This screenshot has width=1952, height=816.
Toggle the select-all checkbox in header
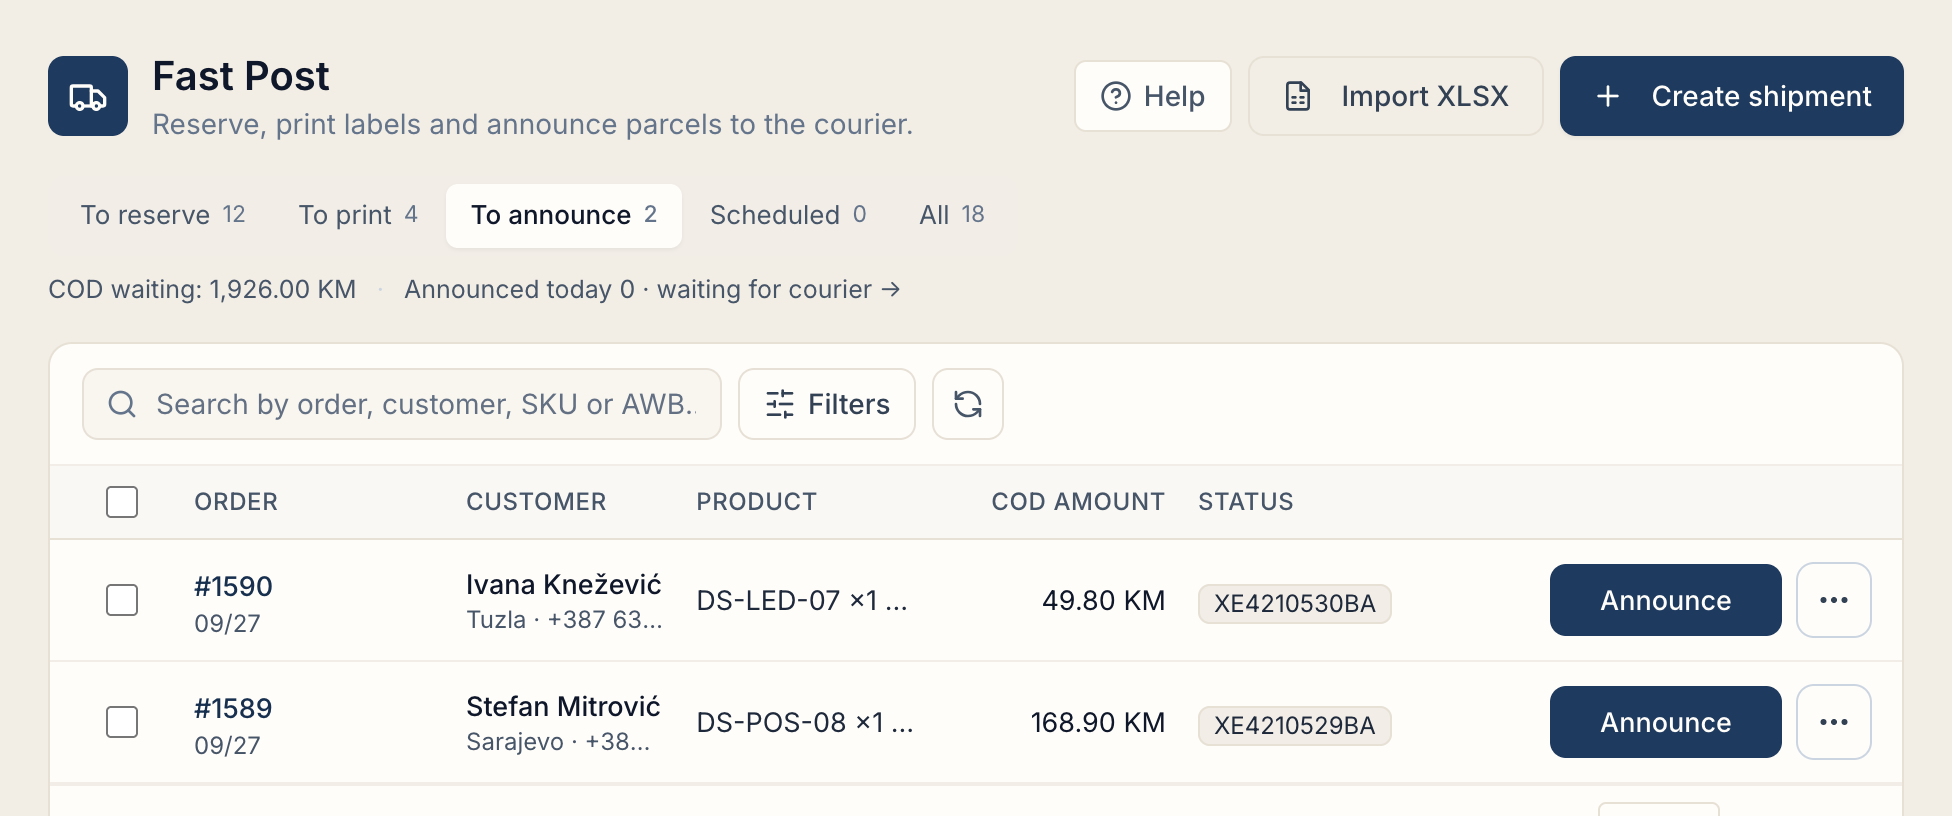coord(122,502)
